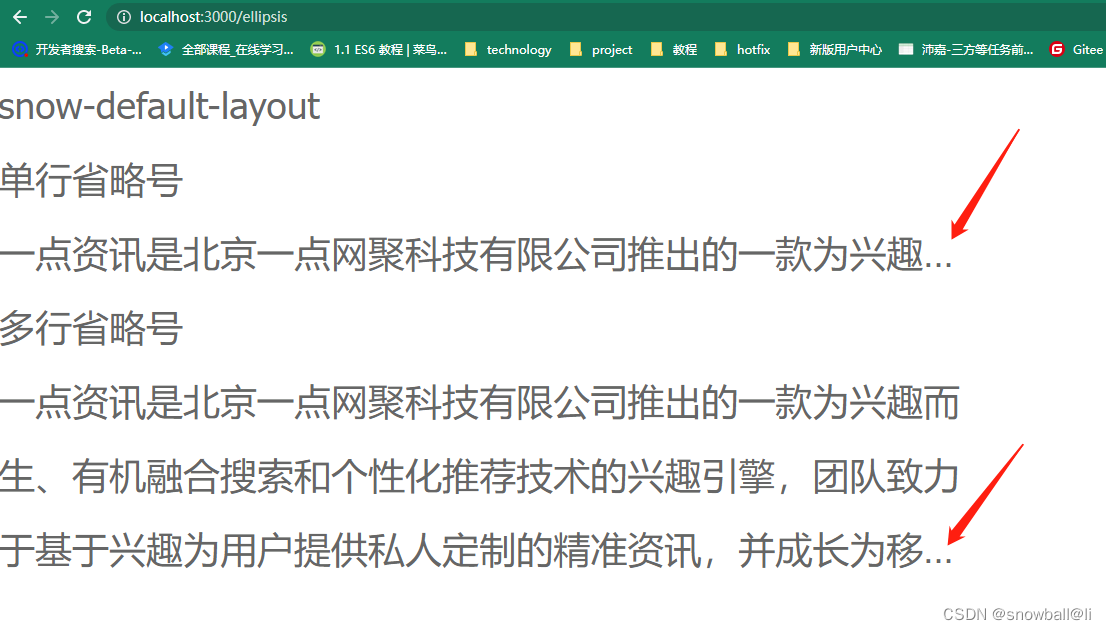
Task: Click the paragraph line ending 兴趣而
Action: 480,403
